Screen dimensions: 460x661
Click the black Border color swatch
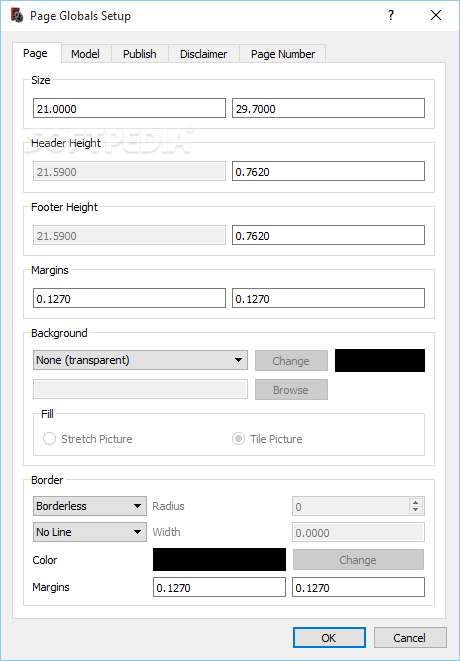[219, 559]
